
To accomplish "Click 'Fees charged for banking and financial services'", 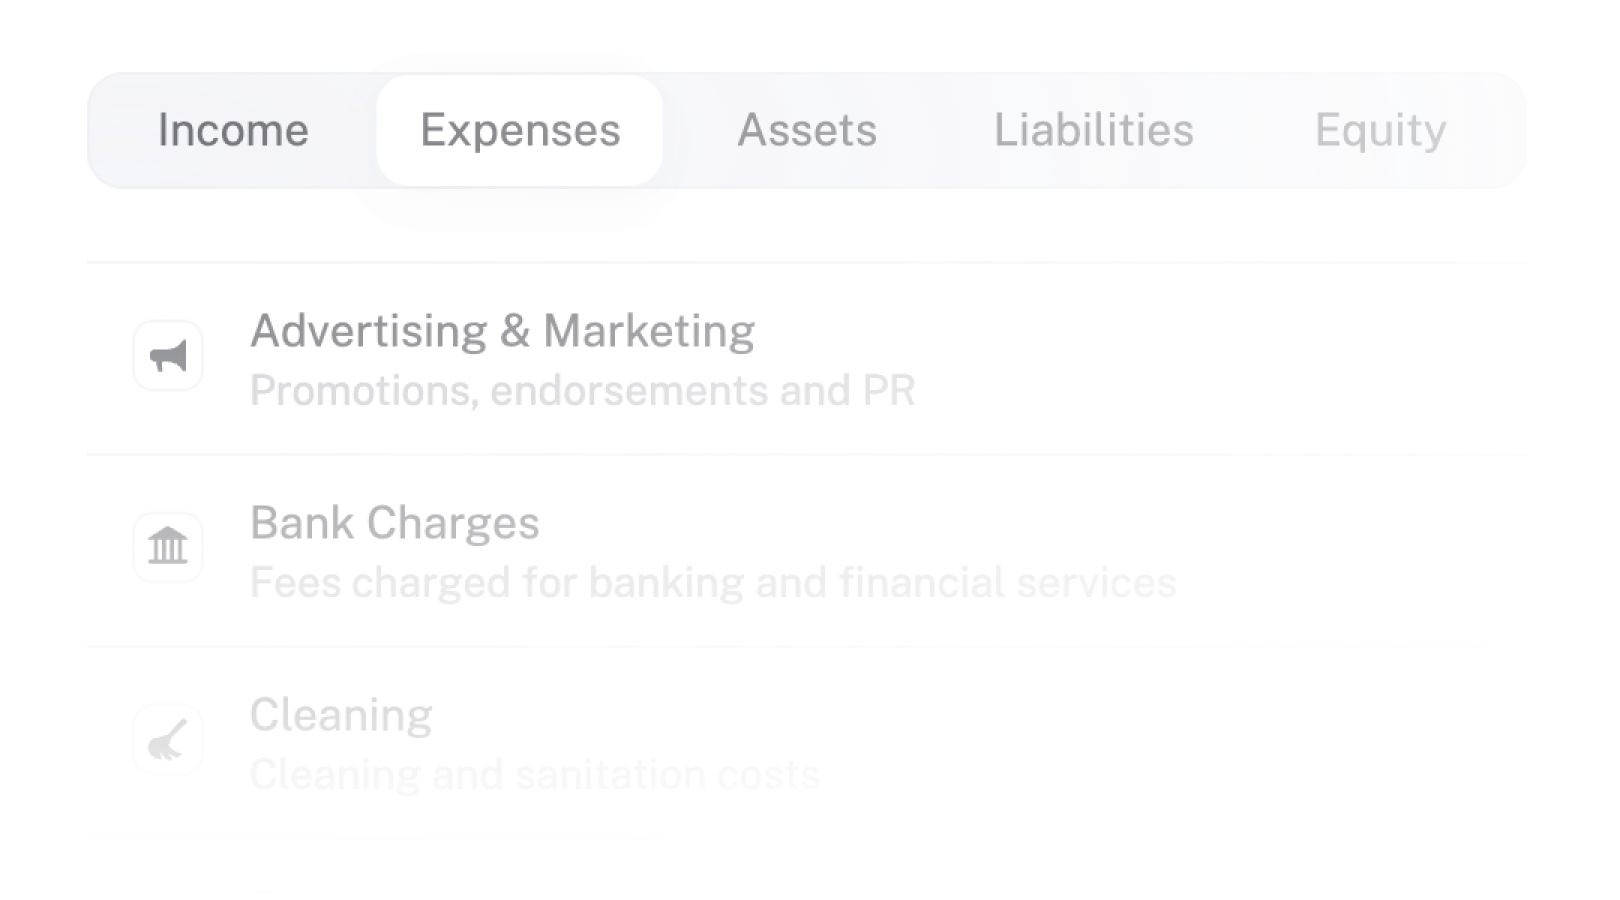I will [x=713, y=583].
